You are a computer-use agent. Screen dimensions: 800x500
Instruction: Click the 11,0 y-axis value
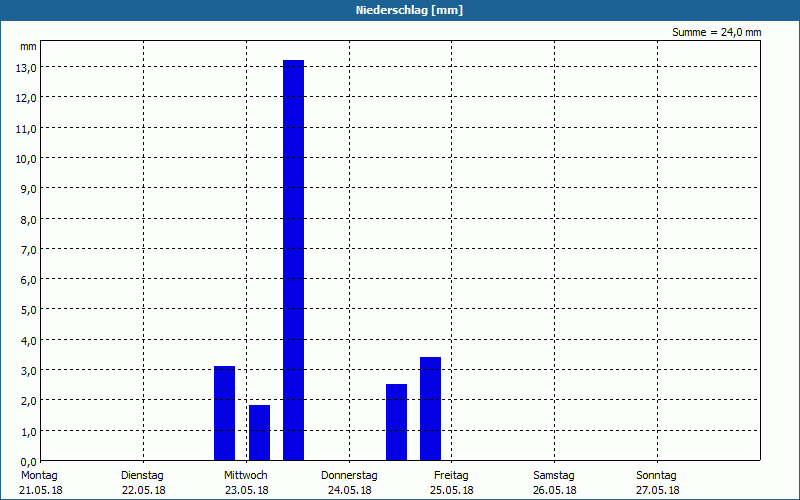click(x=26, y=129)
